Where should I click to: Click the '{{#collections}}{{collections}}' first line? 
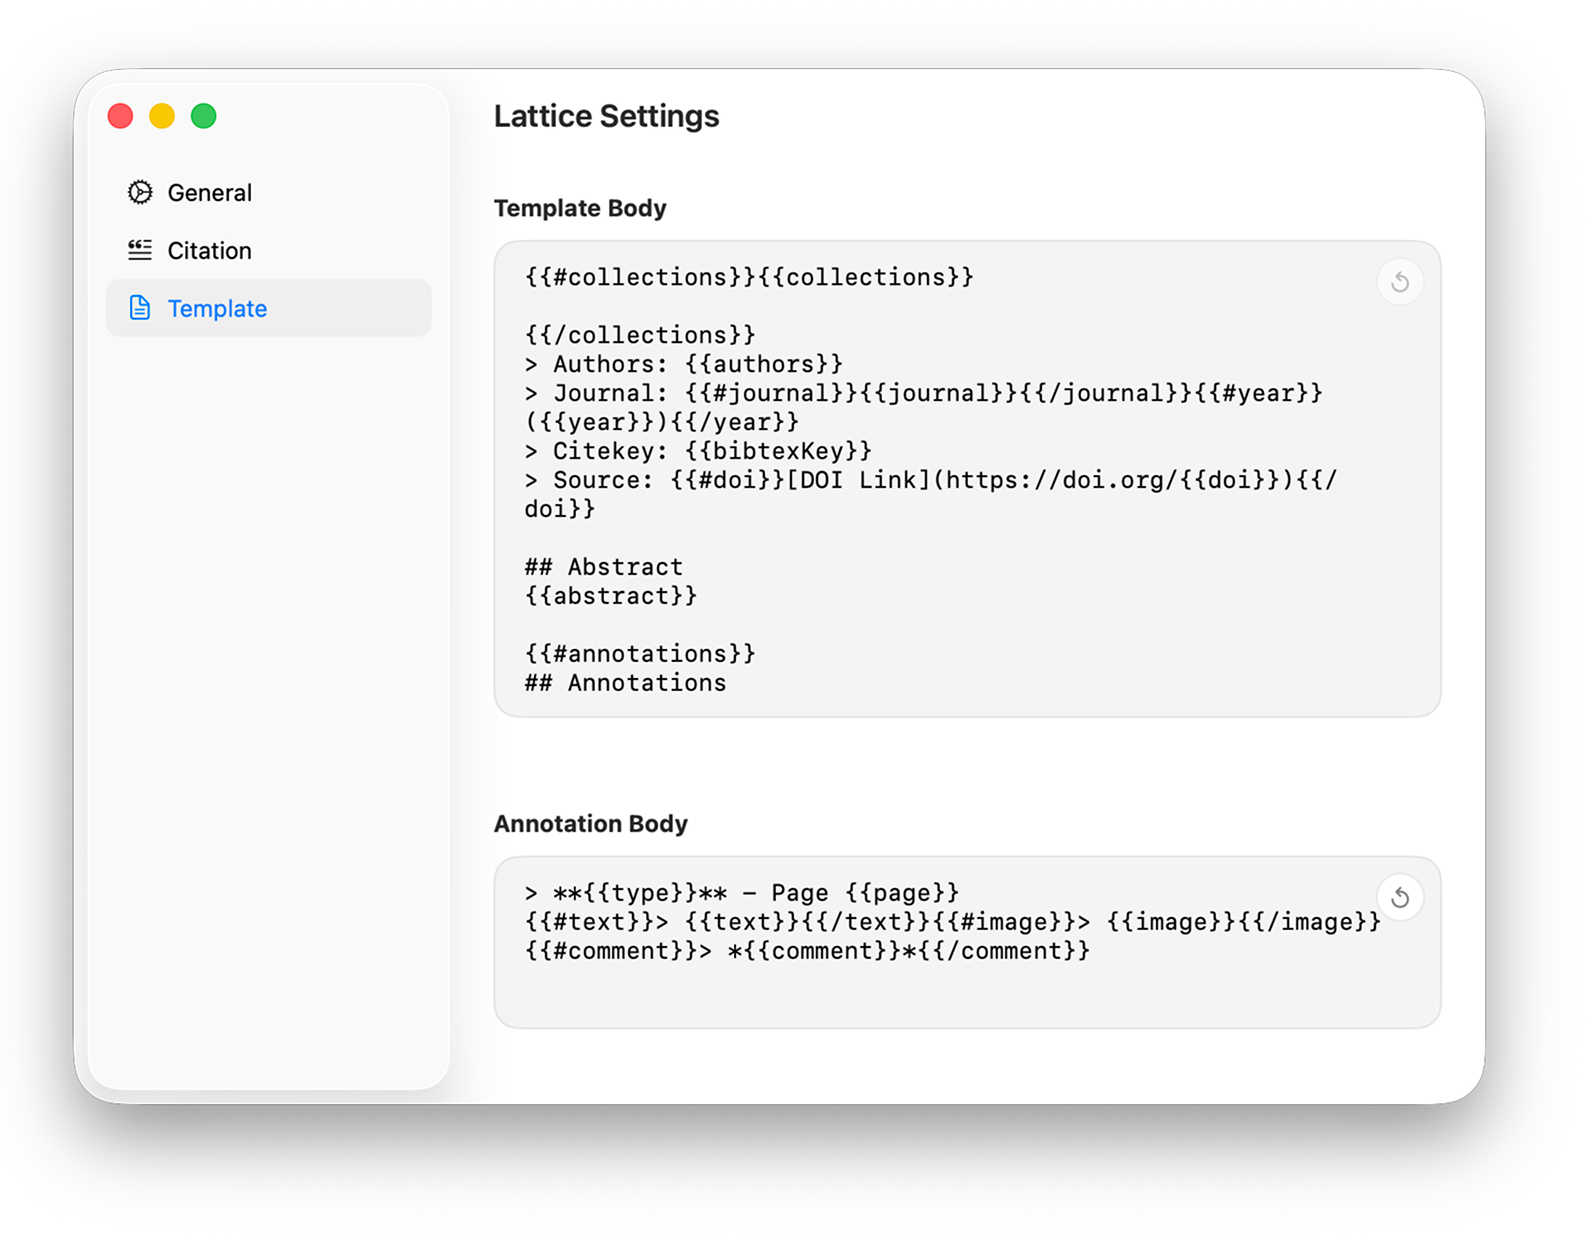(x=749, y=277)
